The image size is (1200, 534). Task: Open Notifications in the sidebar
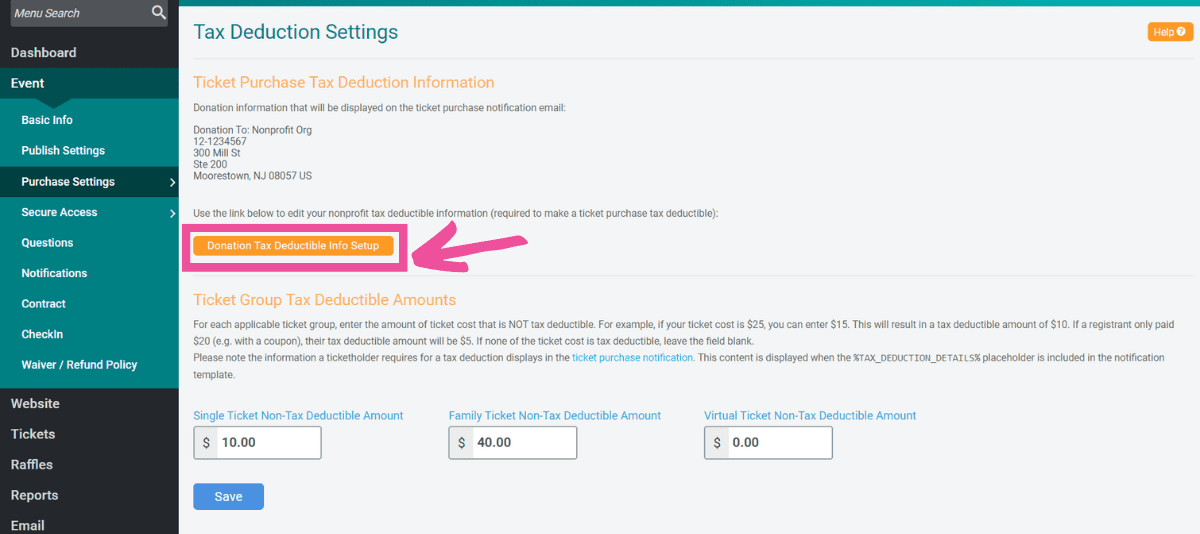tap(54, 273)
